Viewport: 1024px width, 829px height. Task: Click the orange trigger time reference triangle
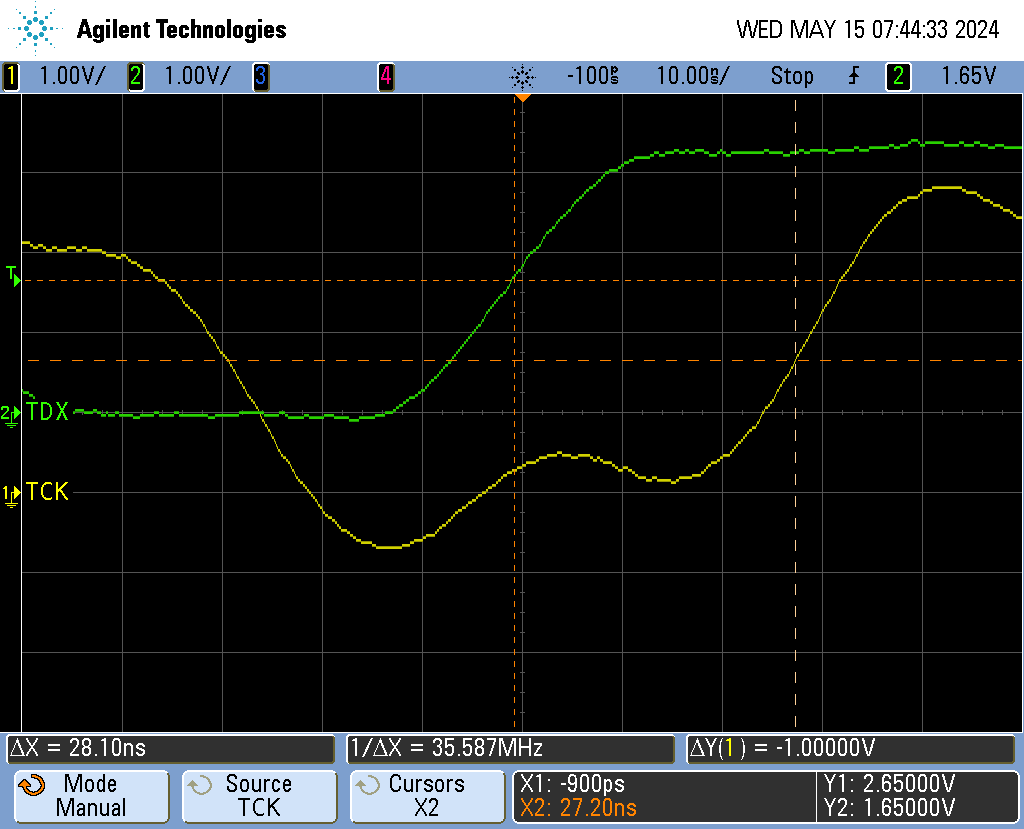pyautogui.click(x=522, y=98)
